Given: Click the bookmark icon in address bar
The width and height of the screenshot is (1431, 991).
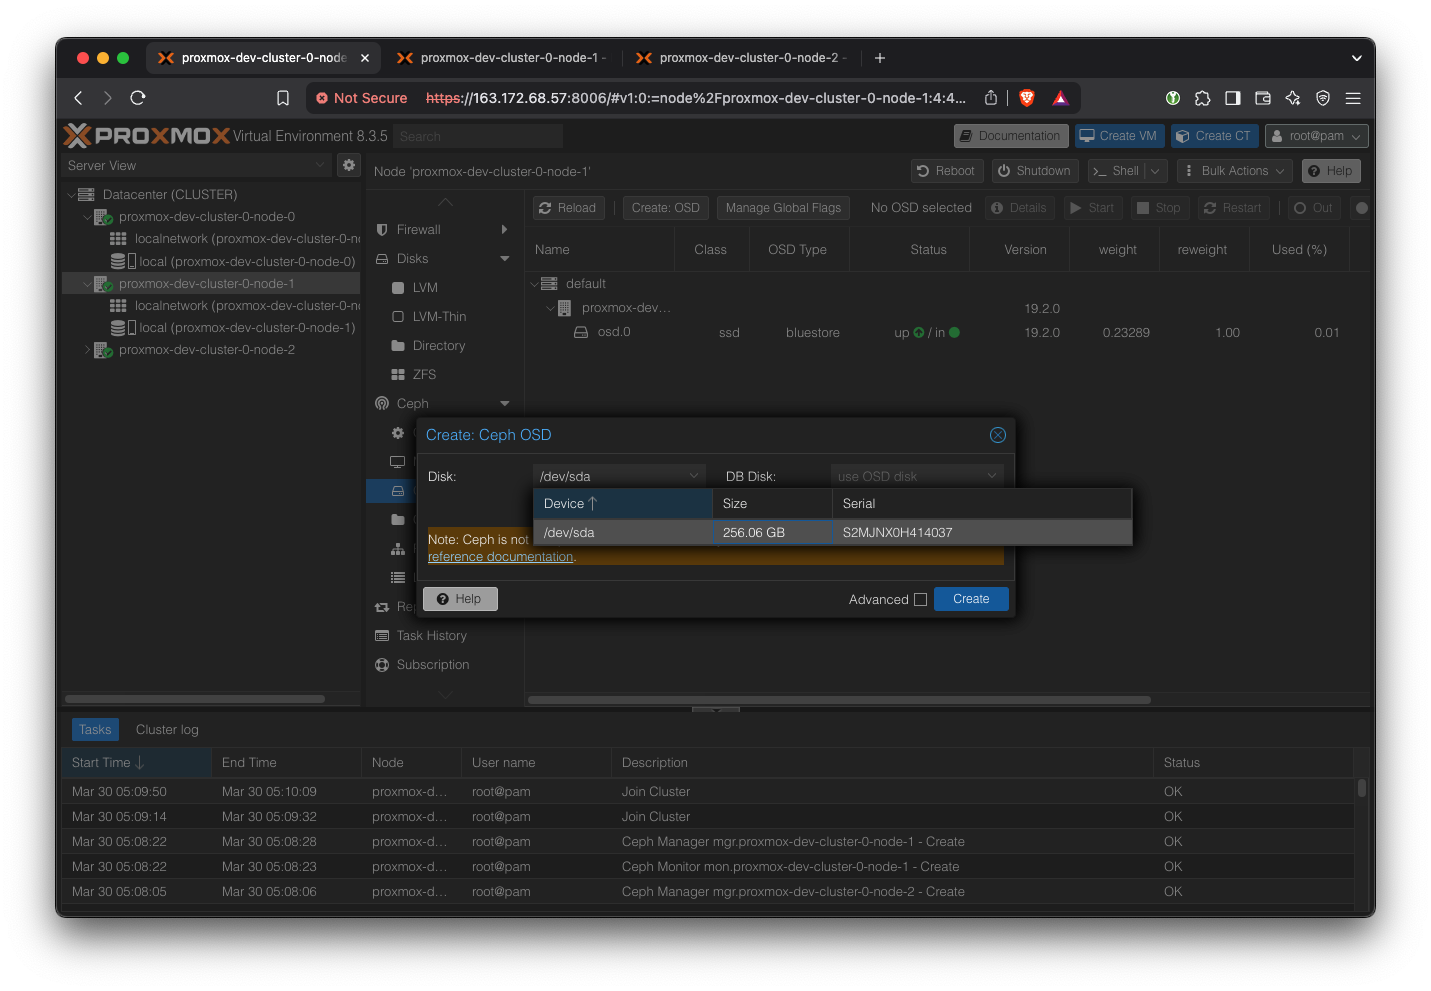Looking at the screenshot, I should 283,98.
